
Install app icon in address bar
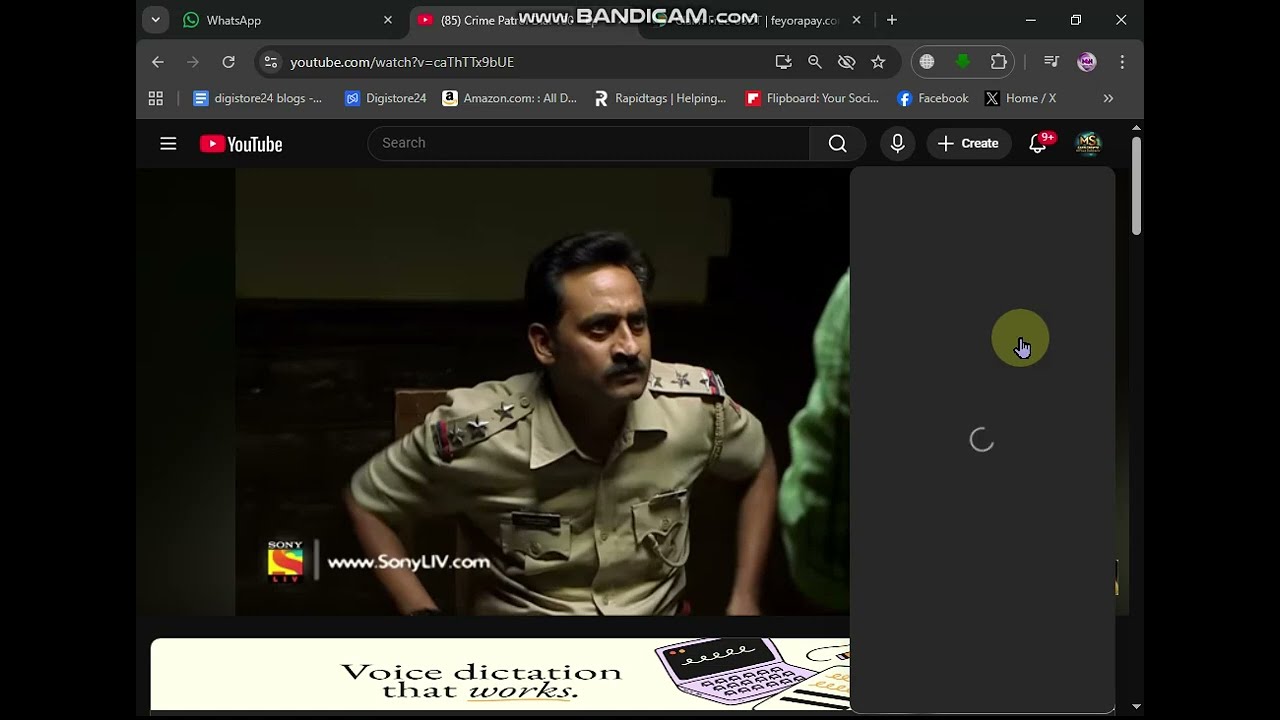783,62
